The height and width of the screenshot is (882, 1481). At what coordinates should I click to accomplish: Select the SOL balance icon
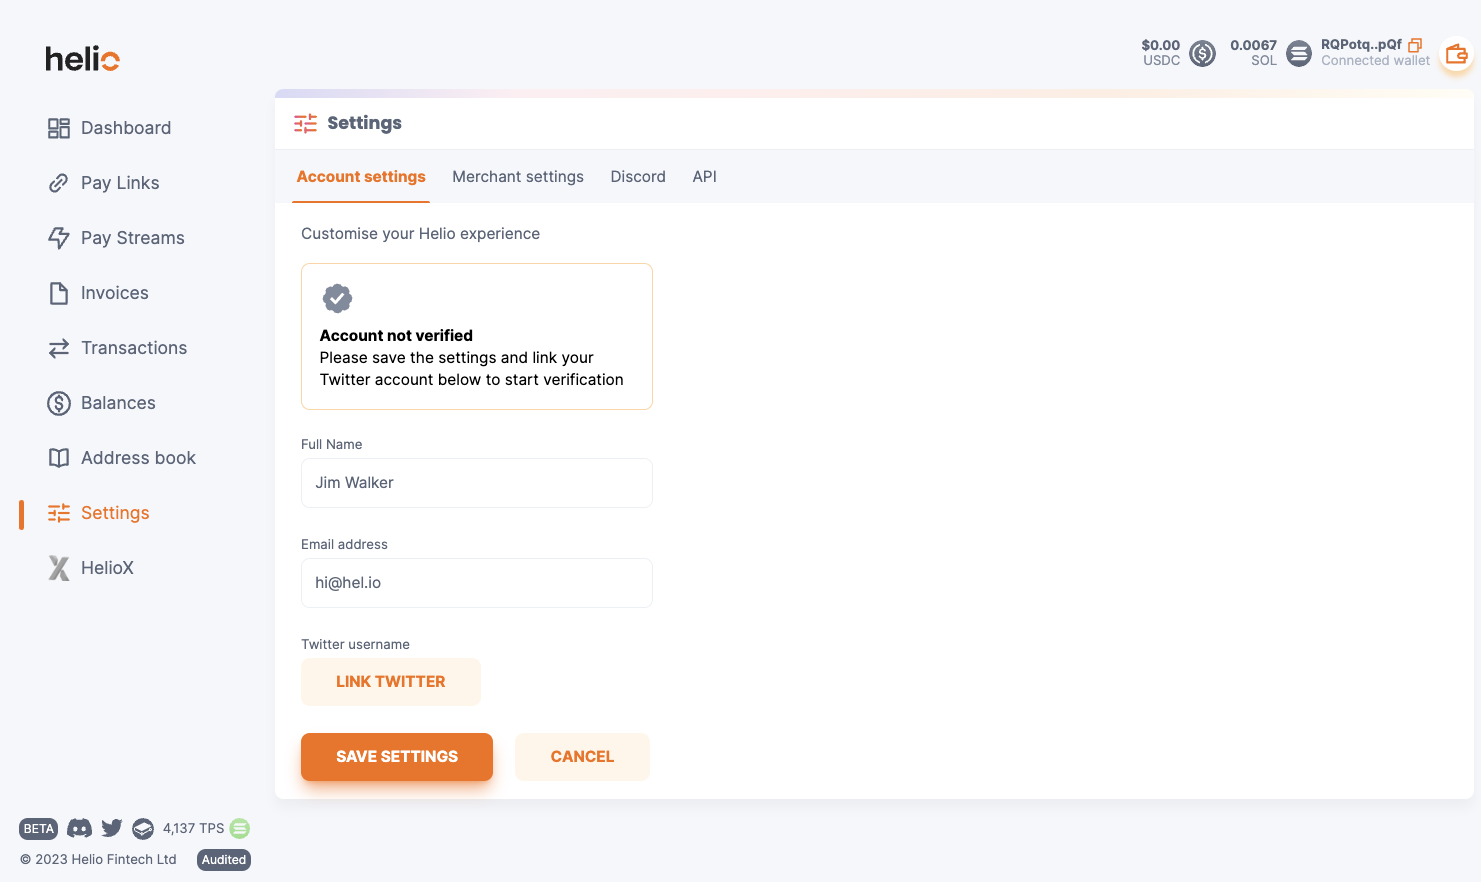[1299, 53]
